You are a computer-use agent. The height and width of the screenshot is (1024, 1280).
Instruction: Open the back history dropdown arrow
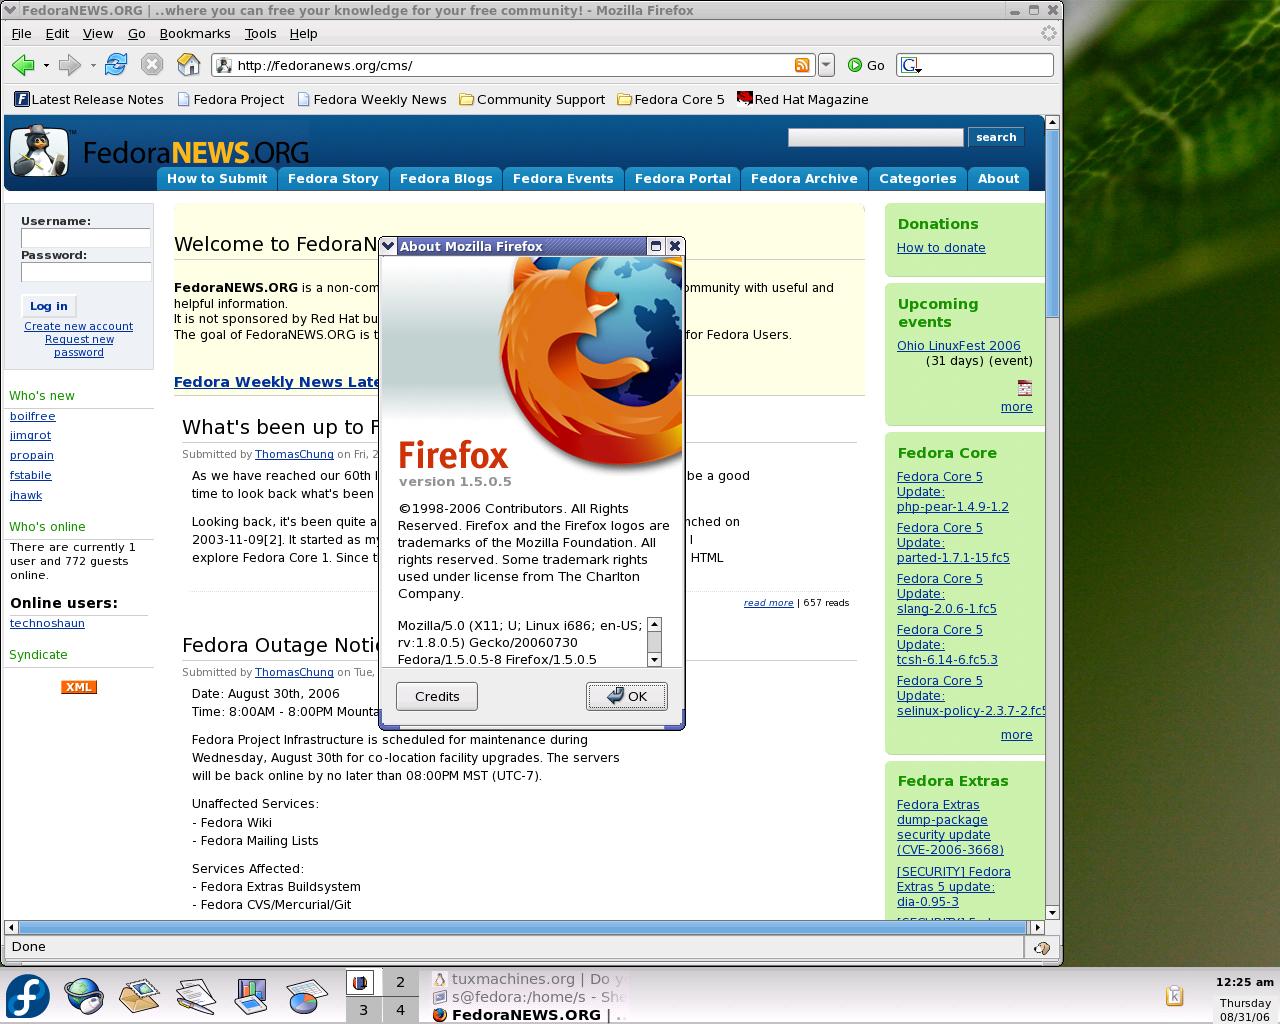coord(46,66)
